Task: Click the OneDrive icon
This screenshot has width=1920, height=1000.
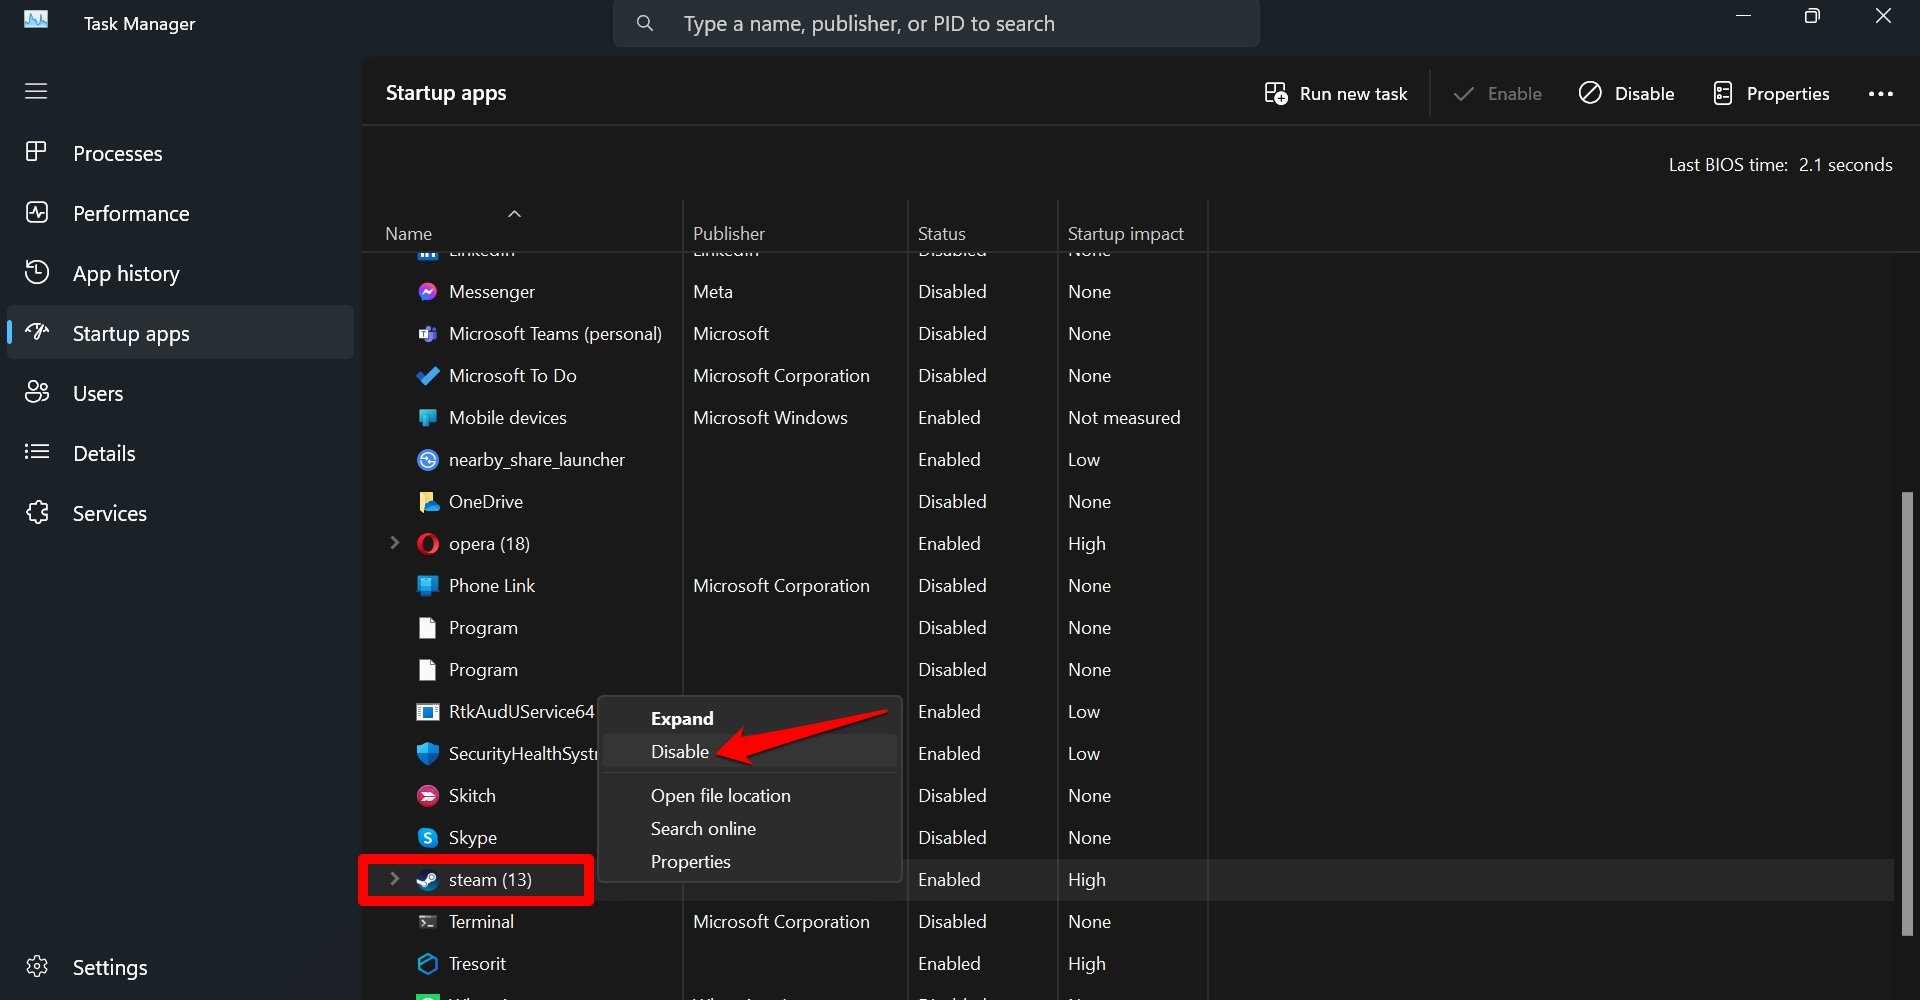Action: point(427,502)
